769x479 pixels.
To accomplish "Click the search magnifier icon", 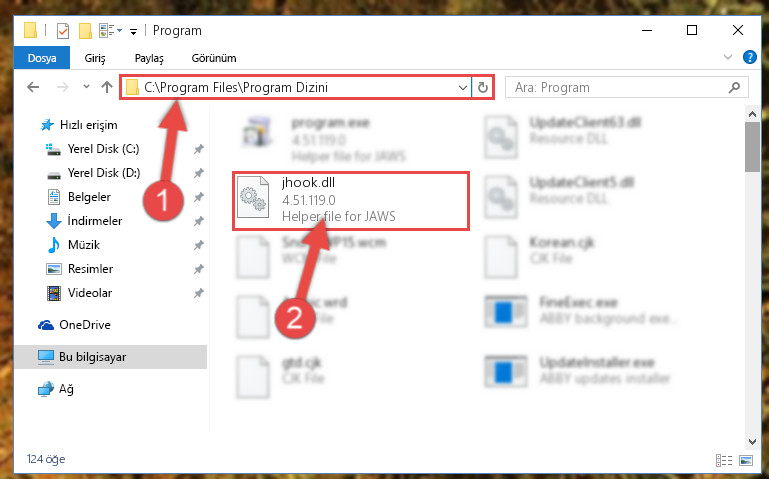I will pos(734,87).
